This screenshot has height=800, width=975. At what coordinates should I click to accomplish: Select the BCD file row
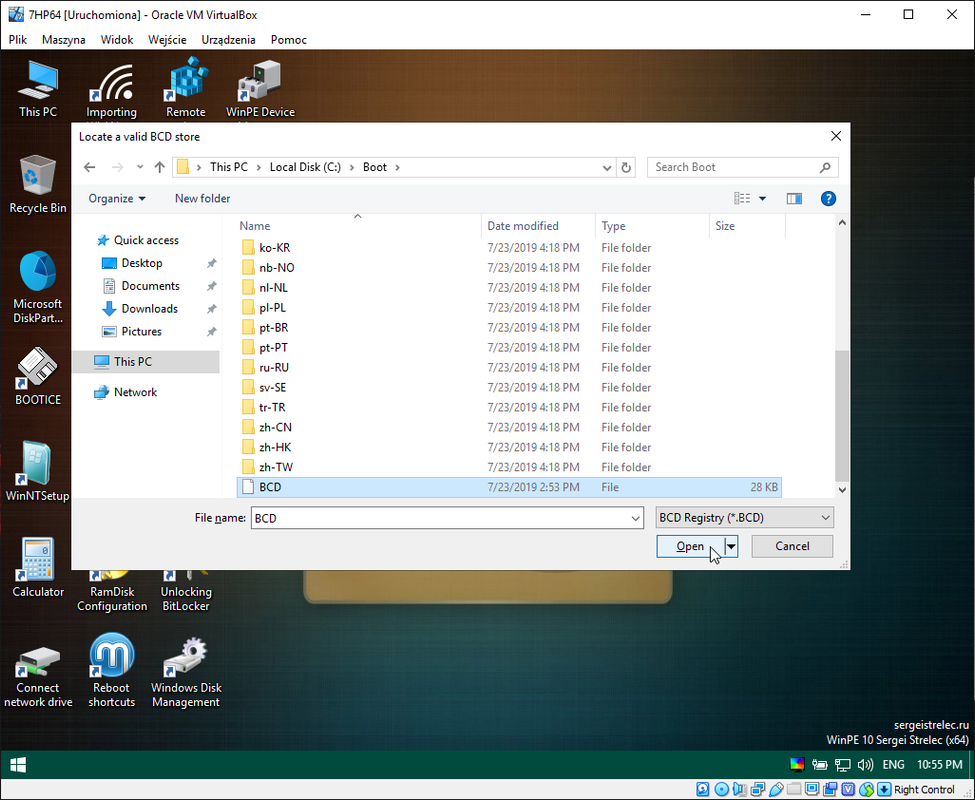pyautogui.click(x=509, y=487)
